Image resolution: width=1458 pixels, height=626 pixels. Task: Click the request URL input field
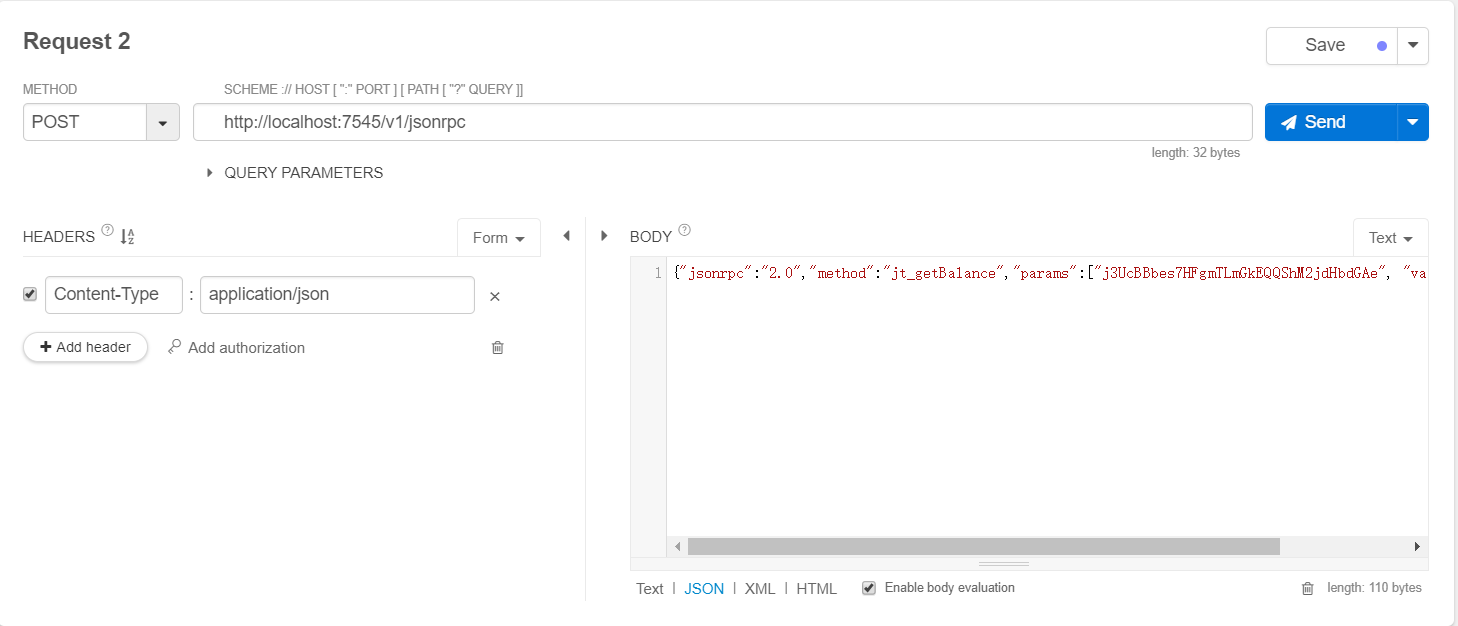pyautogui.click(x=722, y=122)
